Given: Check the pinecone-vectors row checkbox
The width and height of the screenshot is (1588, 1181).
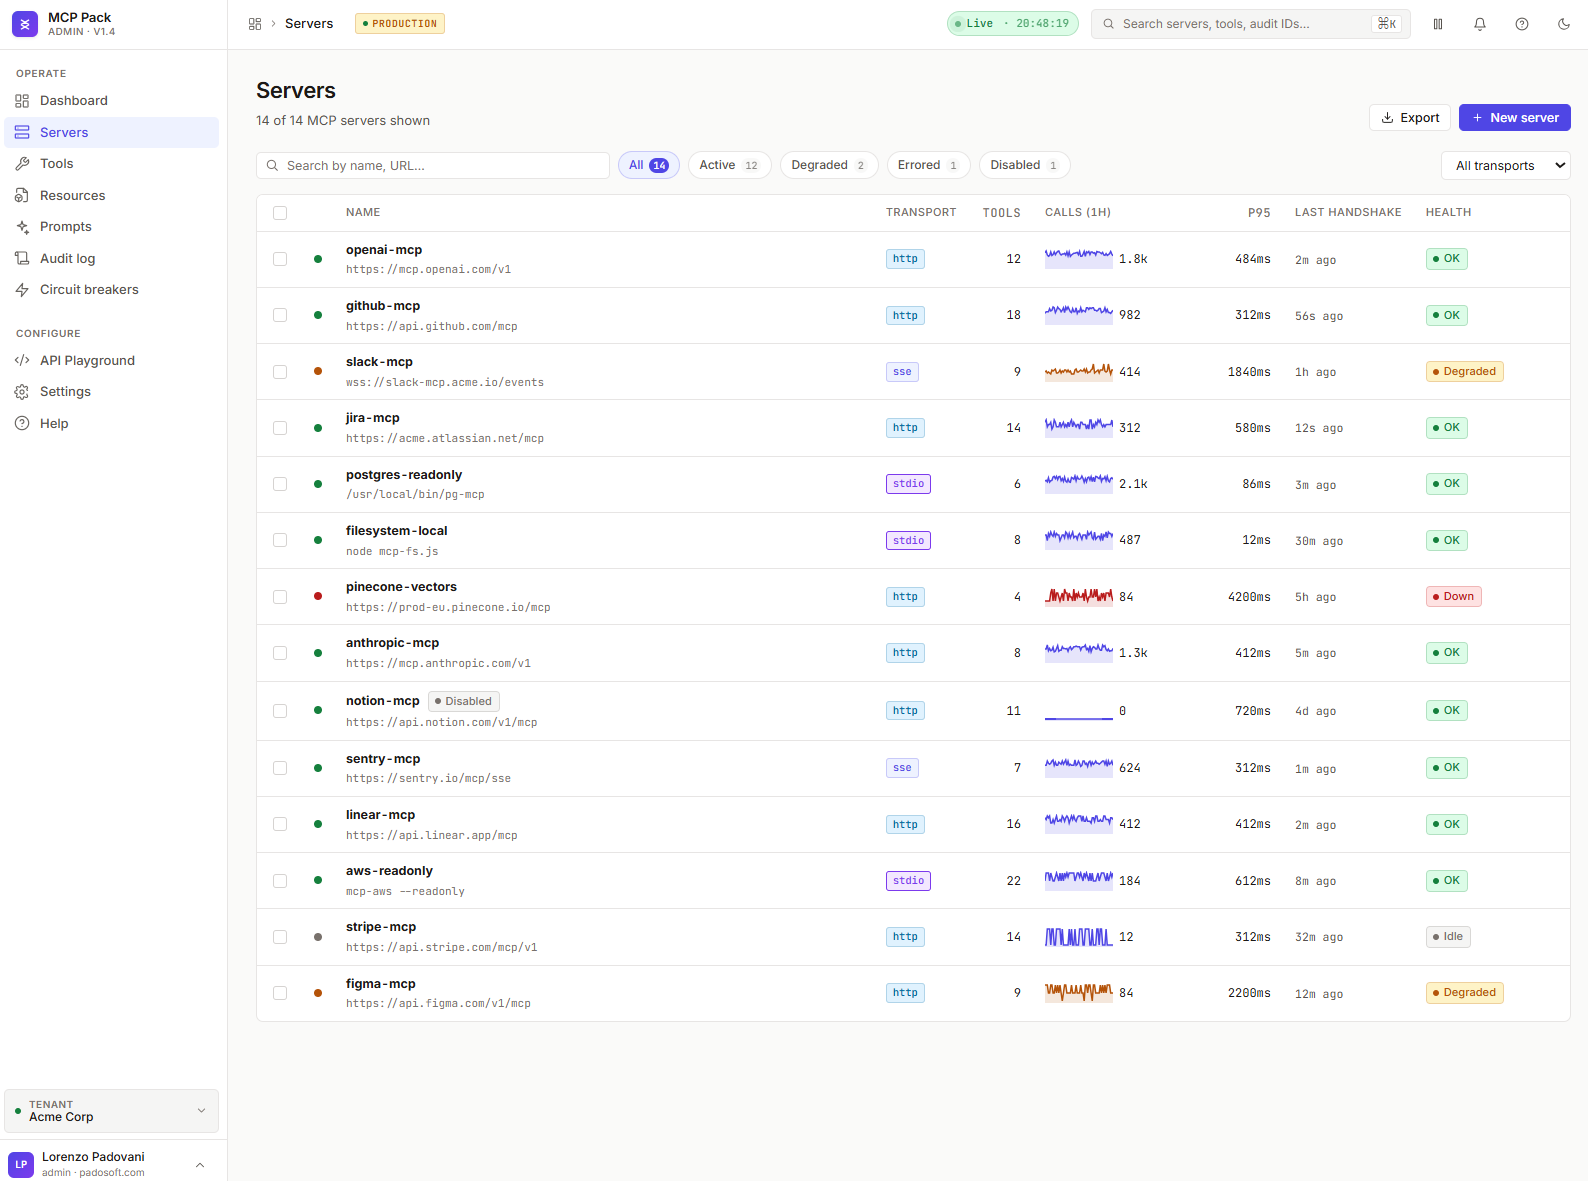Looking at the screenshot, I should (280, 597).
